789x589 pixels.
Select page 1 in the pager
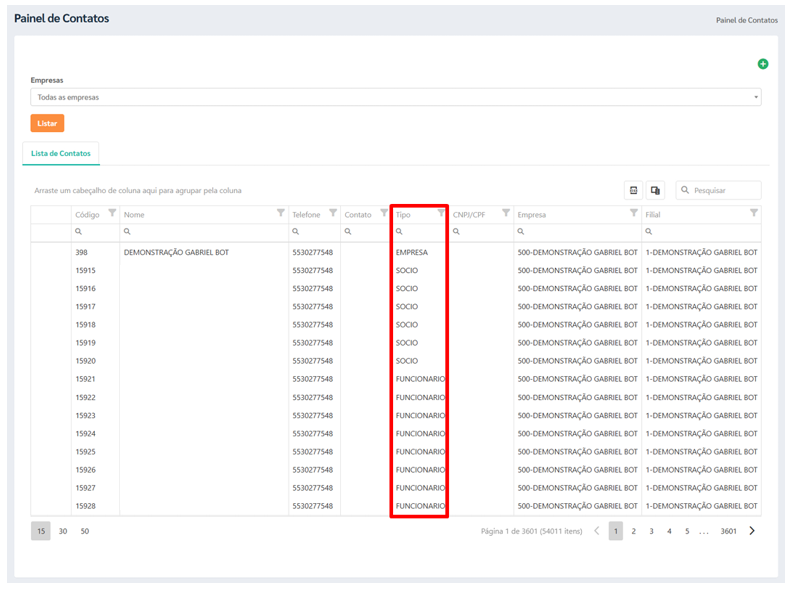click(x=616, y=531)
